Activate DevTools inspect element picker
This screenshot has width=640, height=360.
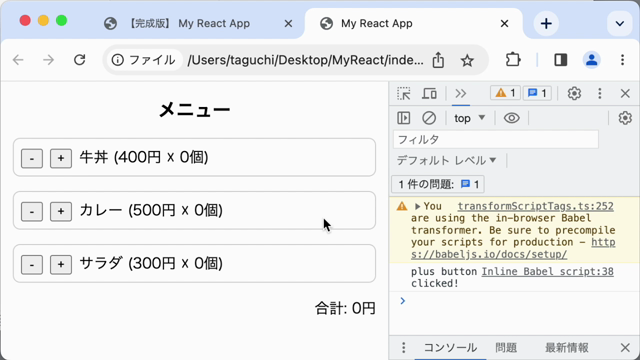point(404,93)
